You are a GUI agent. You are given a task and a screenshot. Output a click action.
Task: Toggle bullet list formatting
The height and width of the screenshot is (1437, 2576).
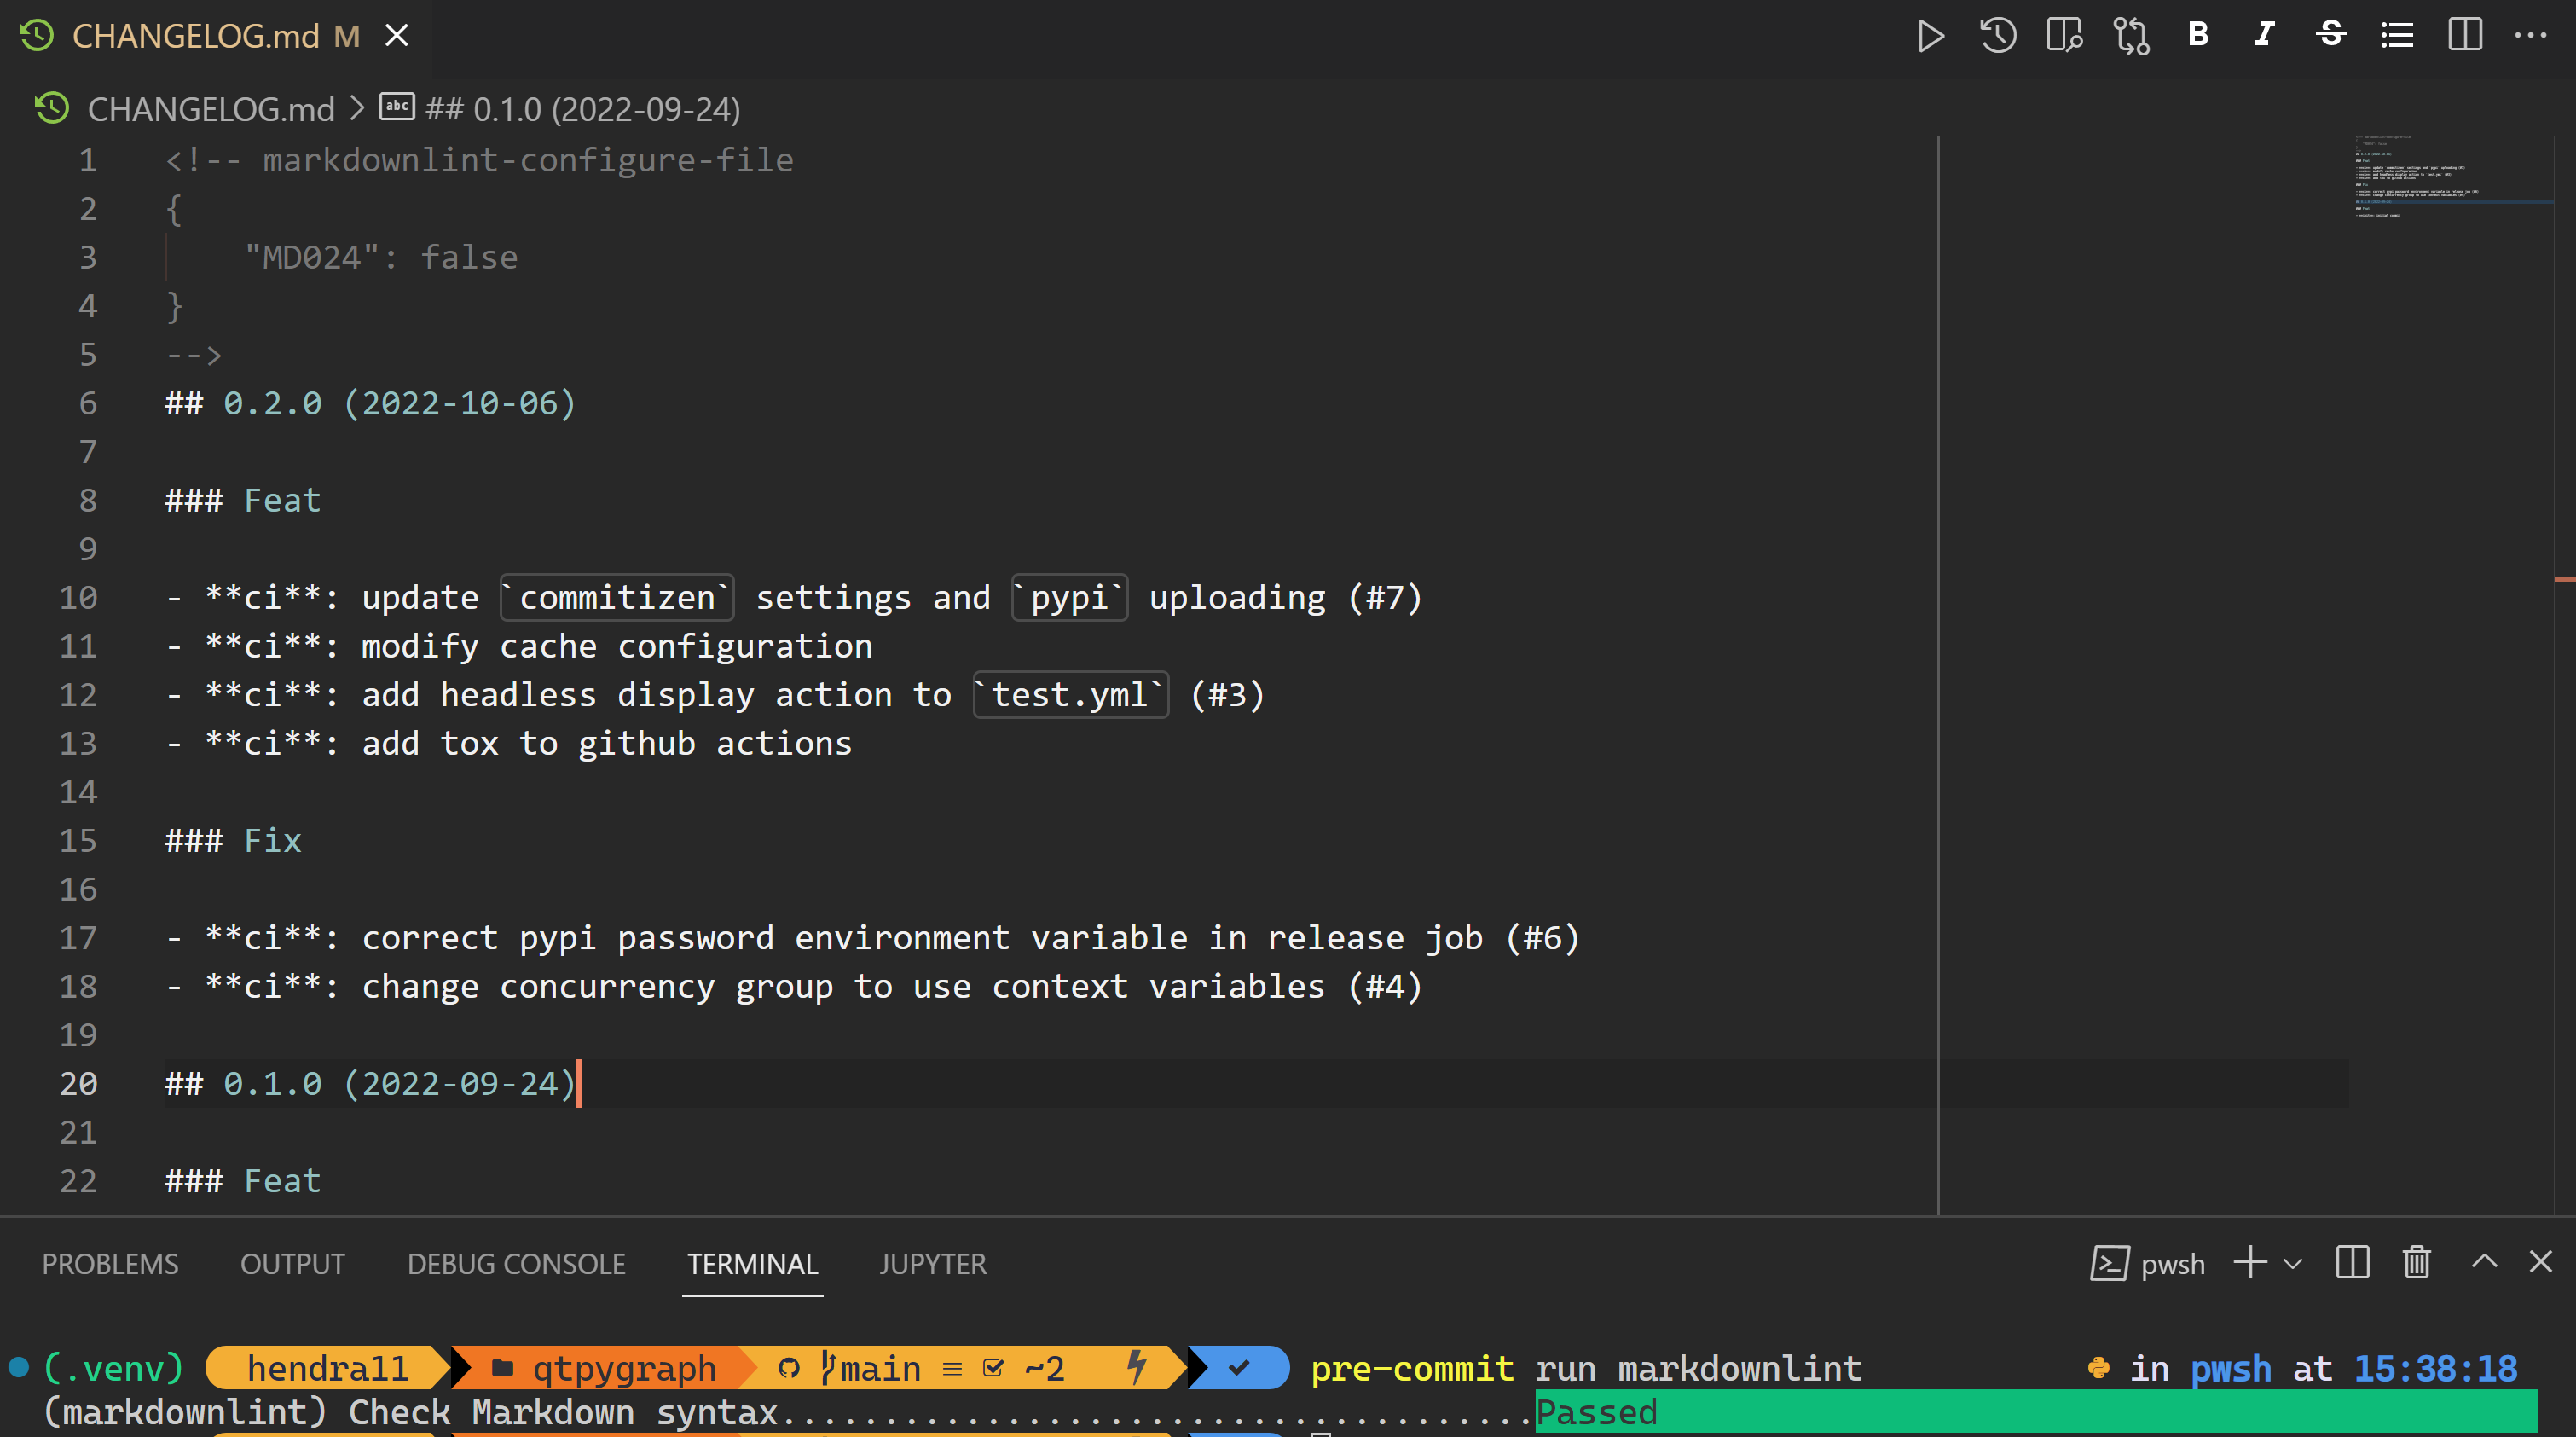(x=2397, y=36)
